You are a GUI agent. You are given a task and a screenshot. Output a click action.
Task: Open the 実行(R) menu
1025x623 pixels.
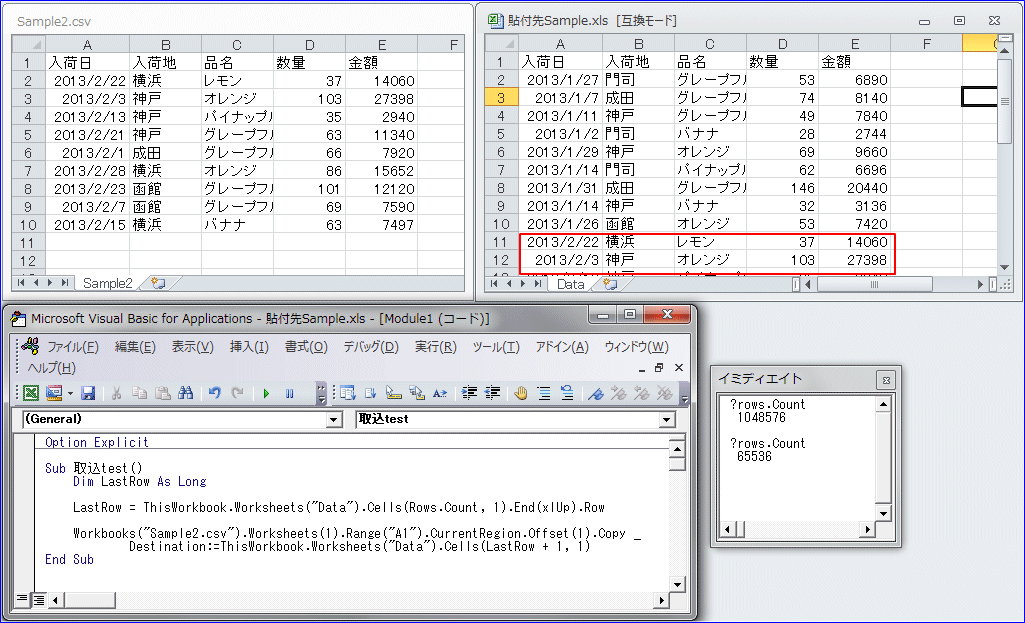[x=435, y=347]
